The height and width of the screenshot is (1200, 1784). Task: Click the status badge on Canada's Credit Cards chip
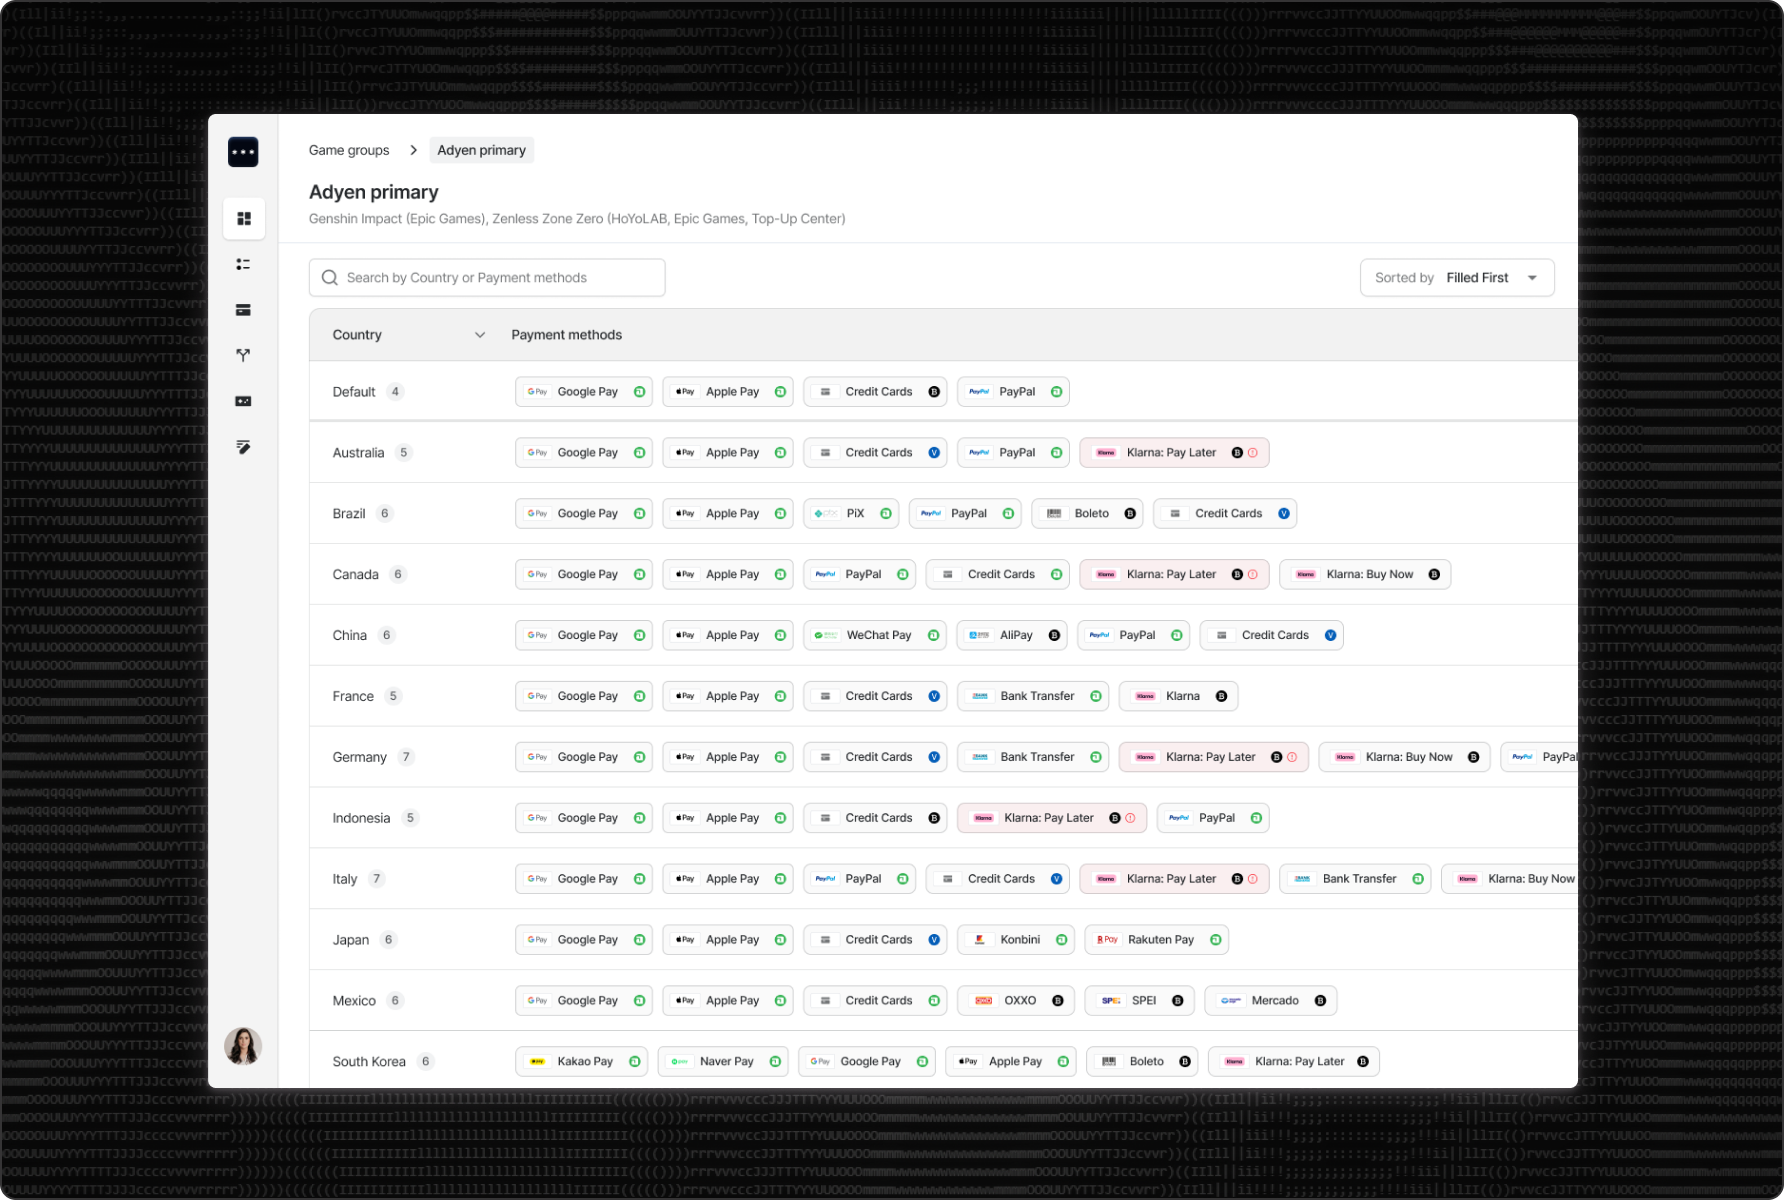[1056, 574]
